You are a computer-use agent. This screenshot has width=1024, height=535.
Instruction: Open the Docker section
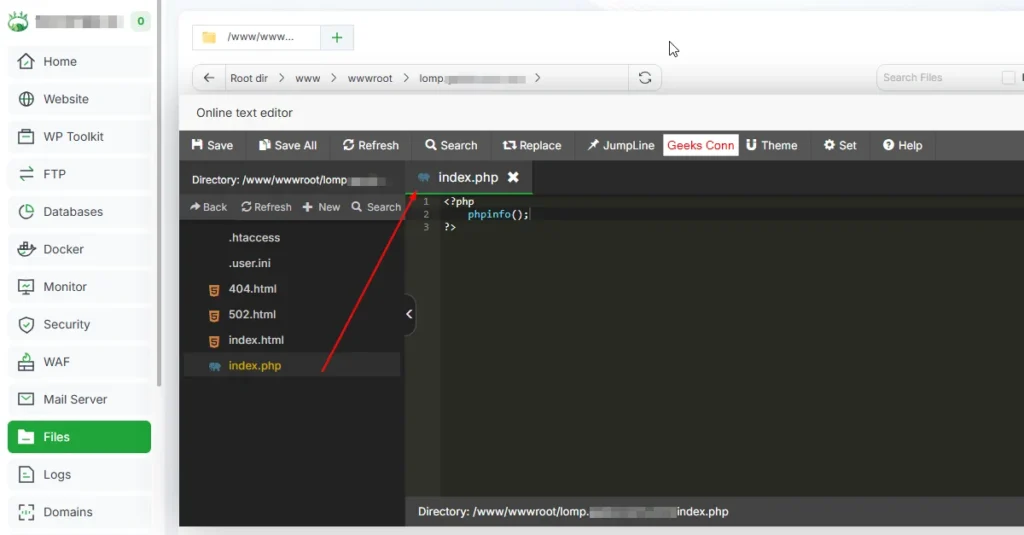click(79, 249)
